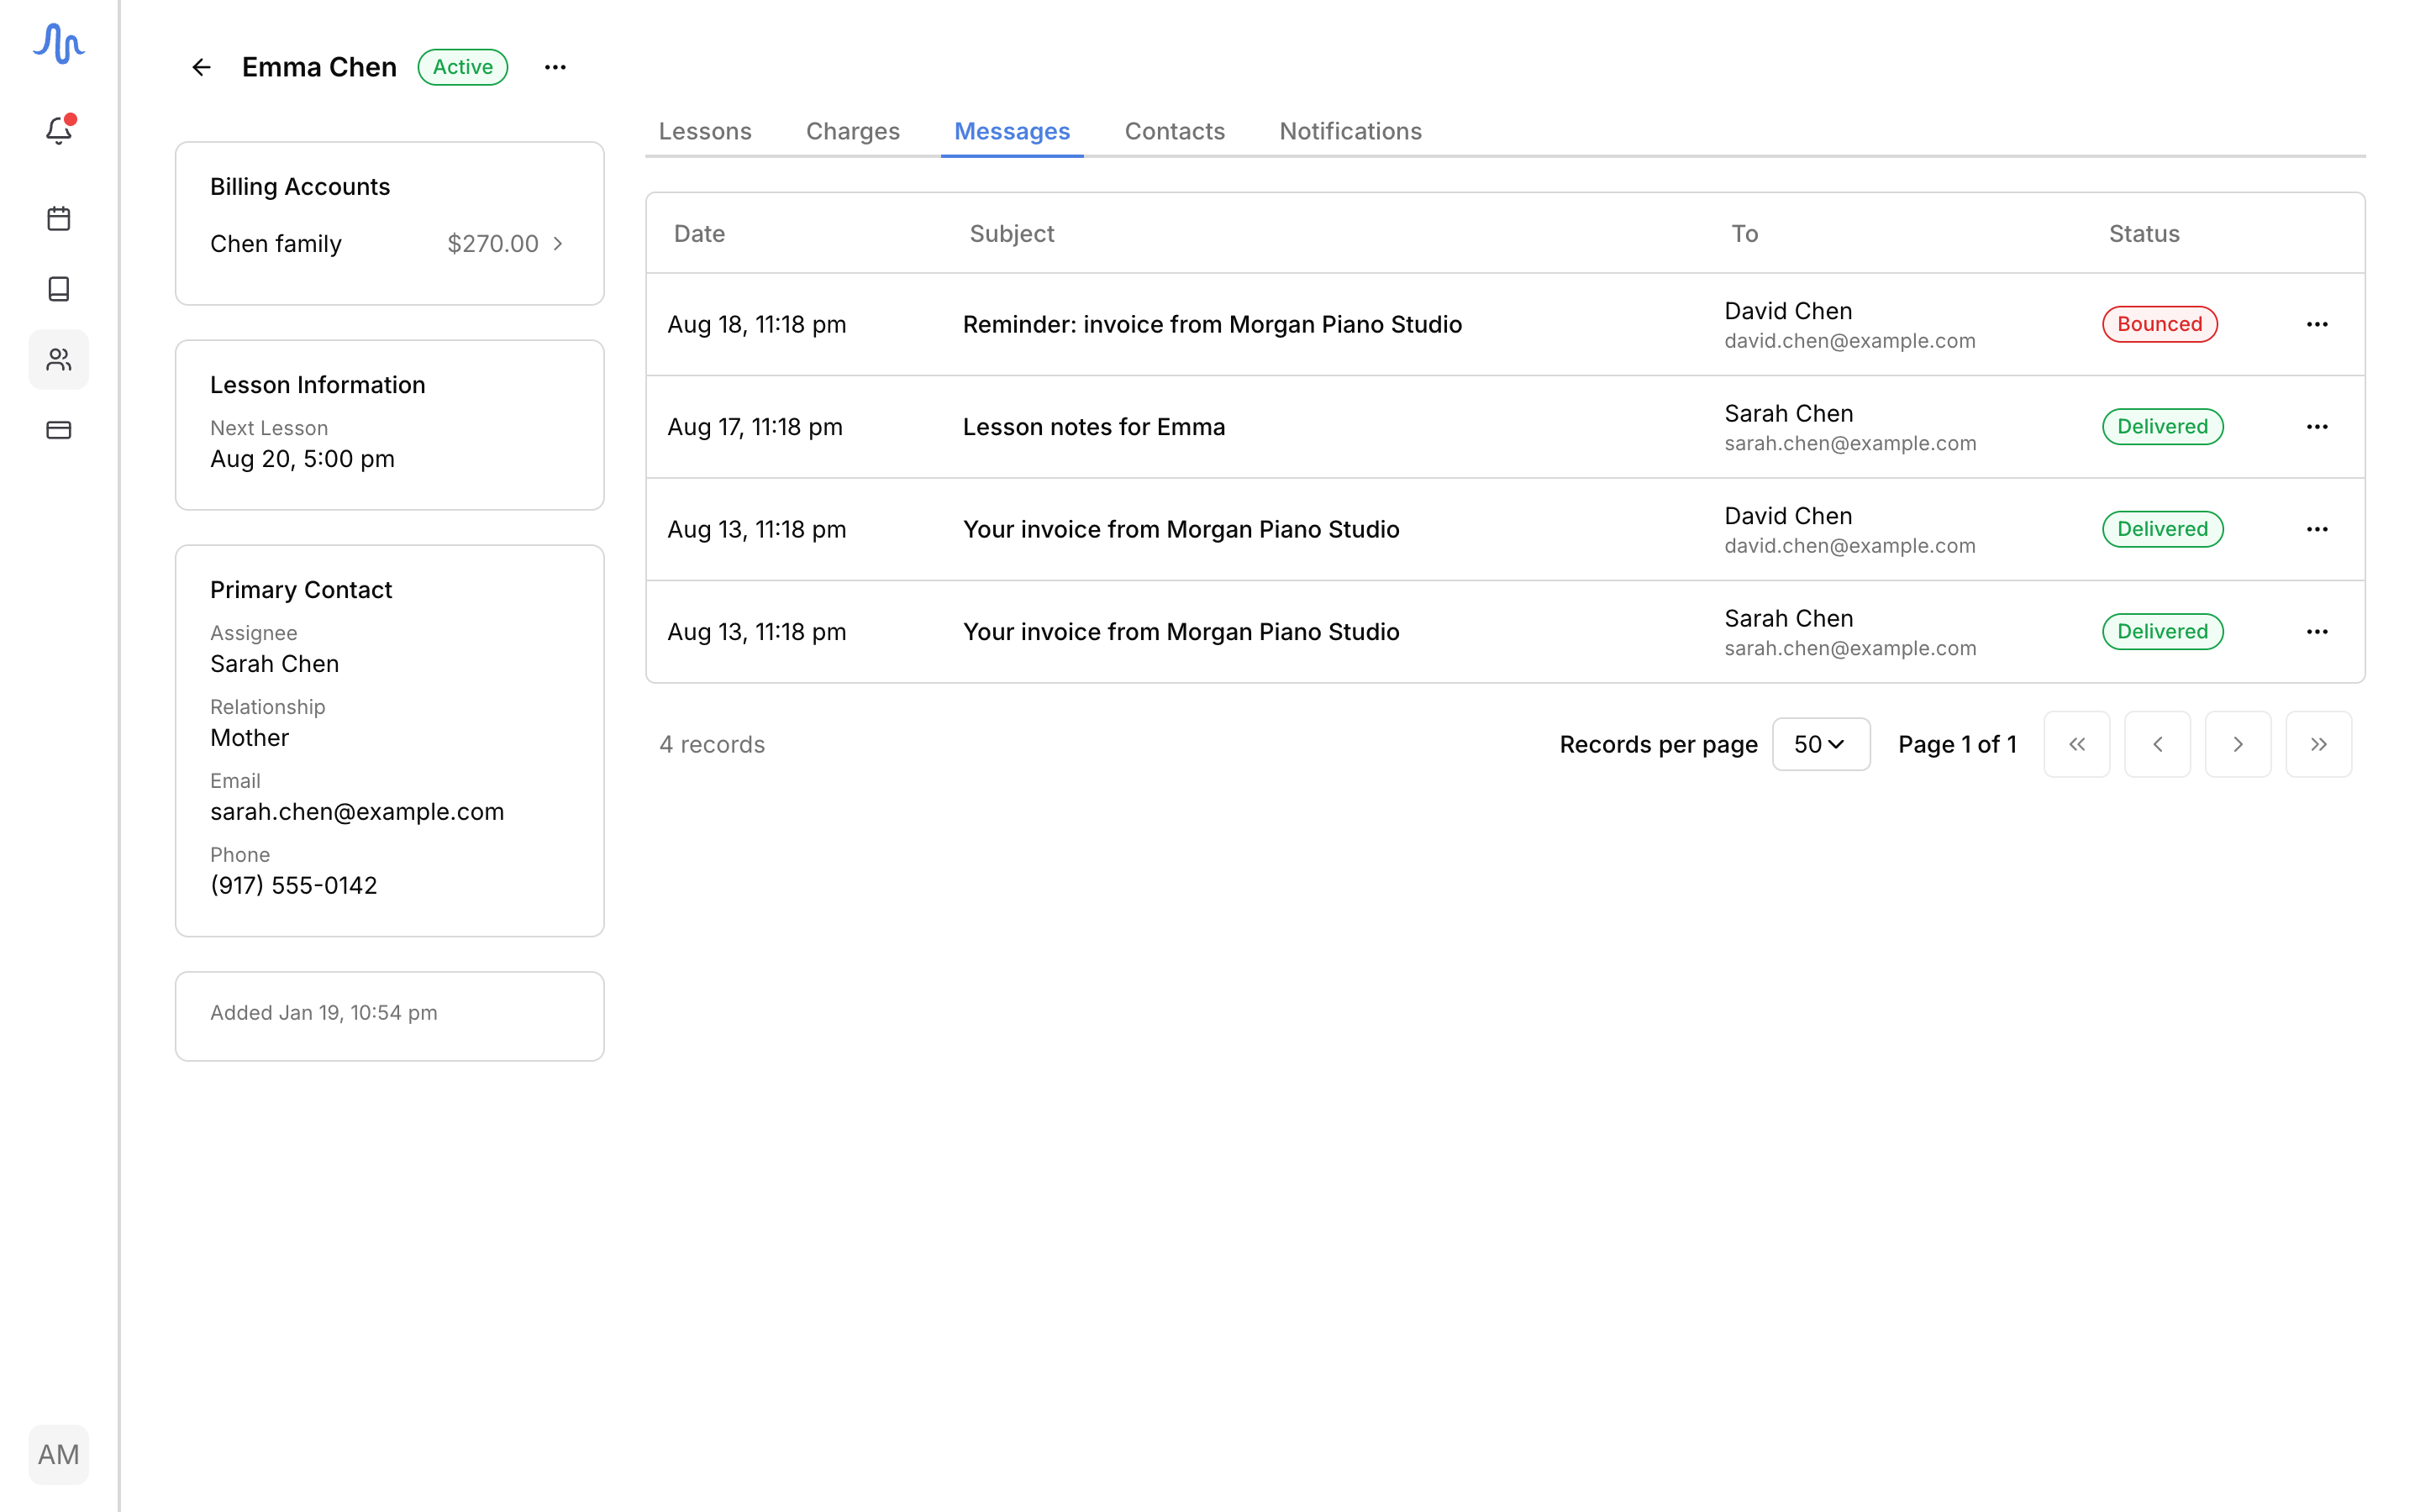The height and width of the screenshot is (1512, 2420).
Task: Click the app logo in sidebar
Action: [58, 44]
